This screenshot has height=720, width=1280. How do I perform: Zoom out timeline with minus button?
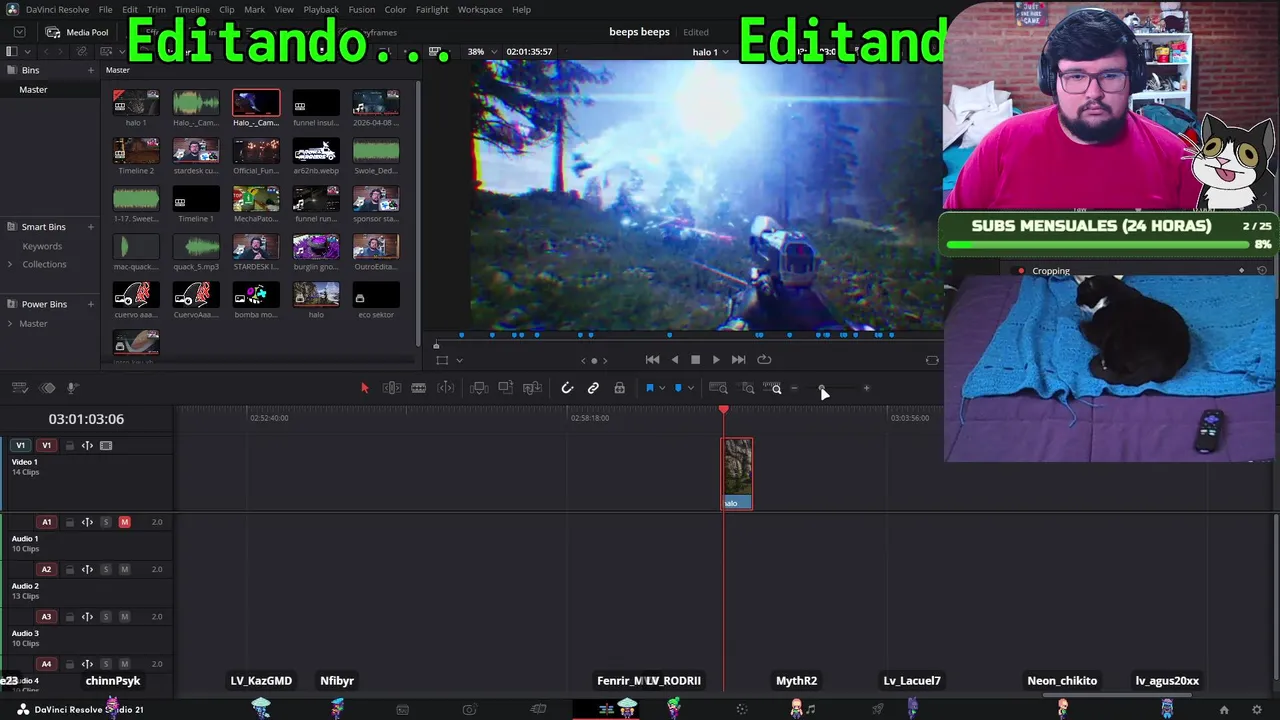794,388
